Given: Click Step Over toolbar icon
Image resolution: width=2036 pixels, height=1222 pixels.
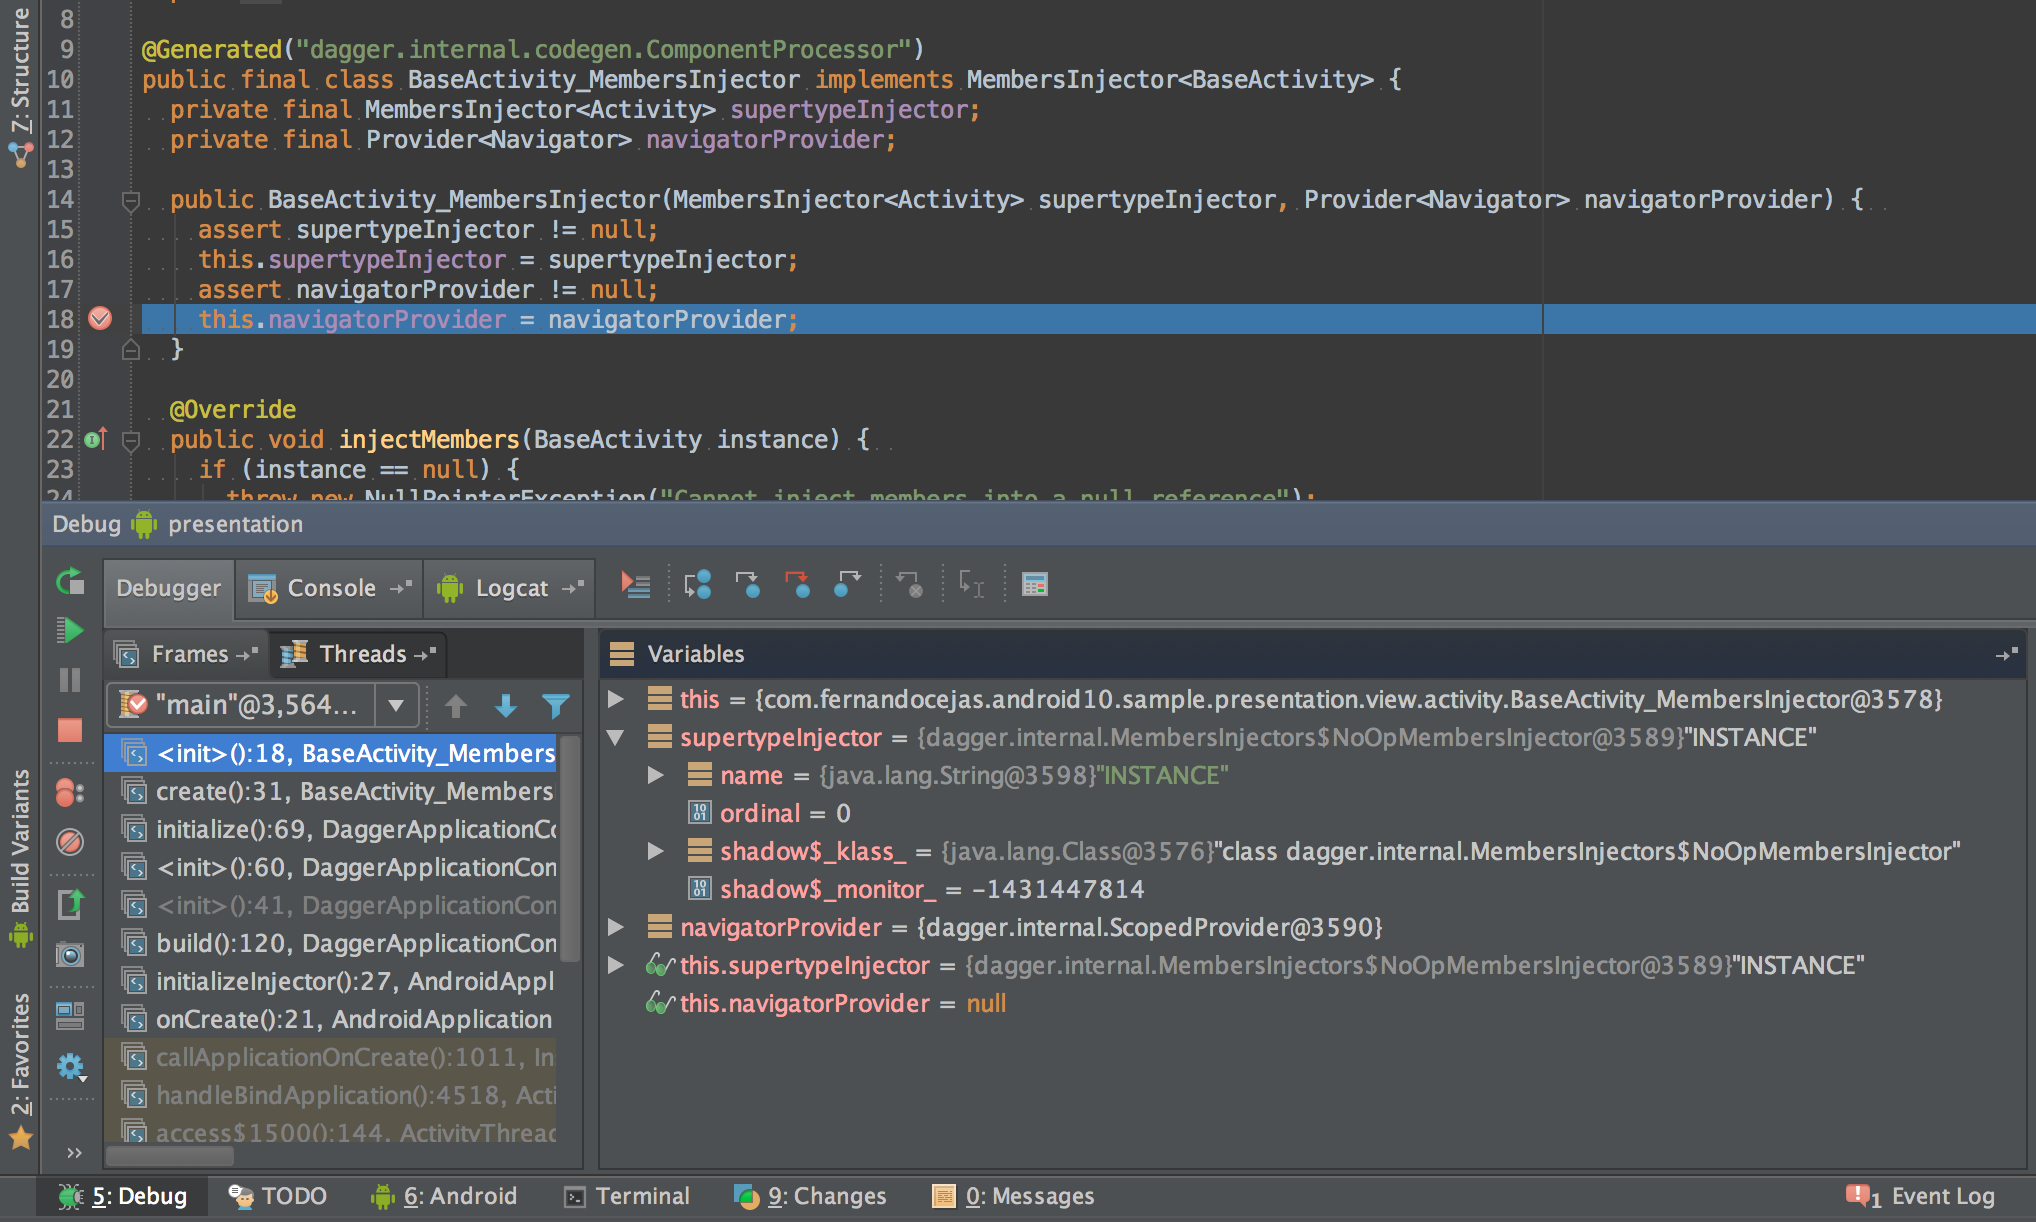Looking at the screenshot, I should click(697, 584).
